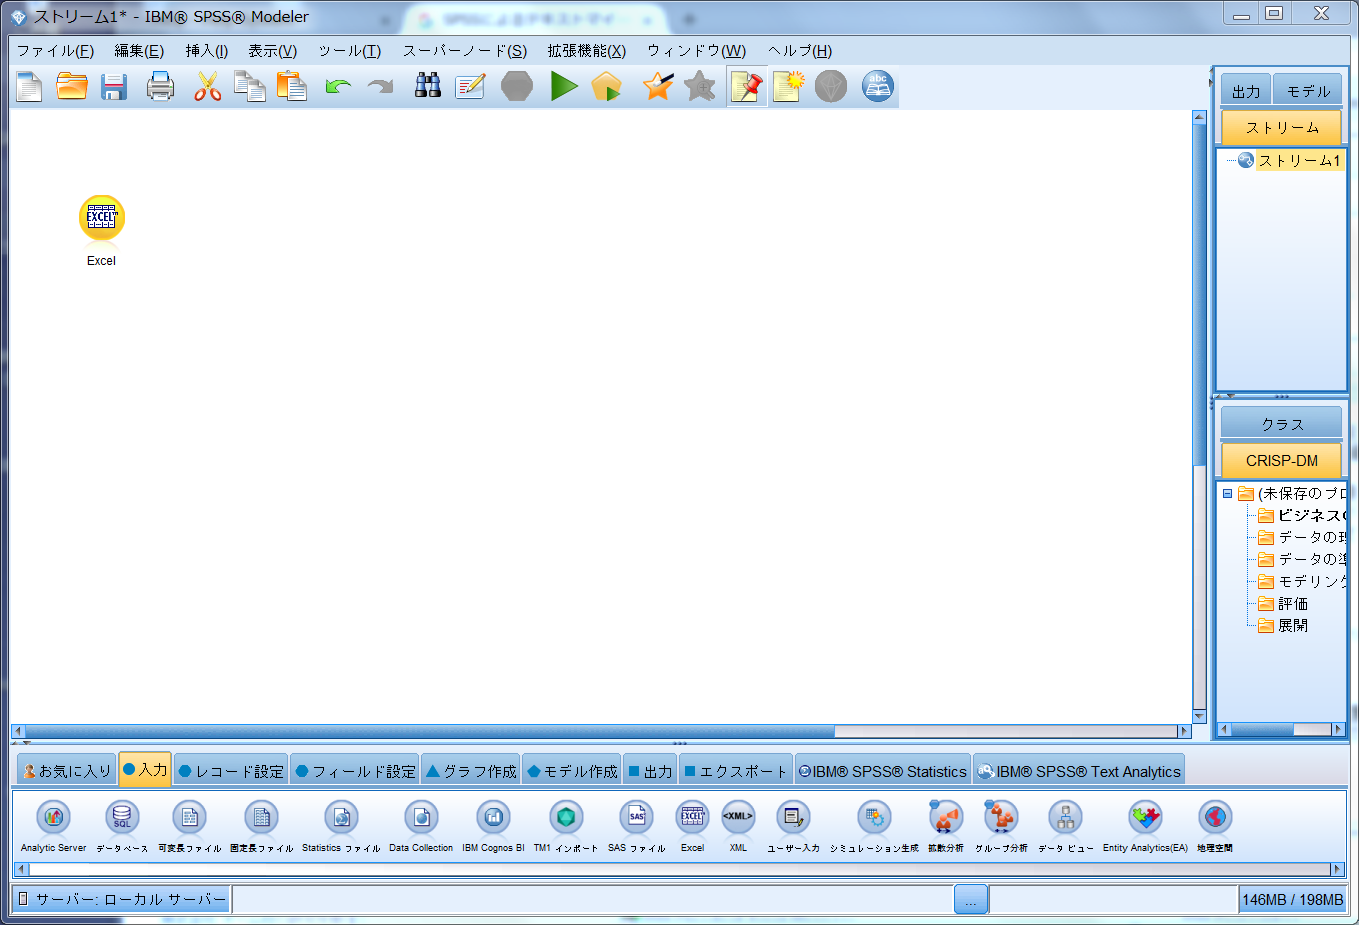
Task: Toggle the pinned note markup icon
Action: (746, 87)
